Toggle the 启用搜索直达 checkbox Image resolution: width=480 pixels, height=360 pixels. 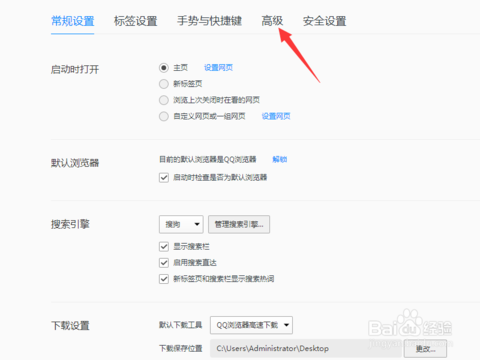(164, 263)
